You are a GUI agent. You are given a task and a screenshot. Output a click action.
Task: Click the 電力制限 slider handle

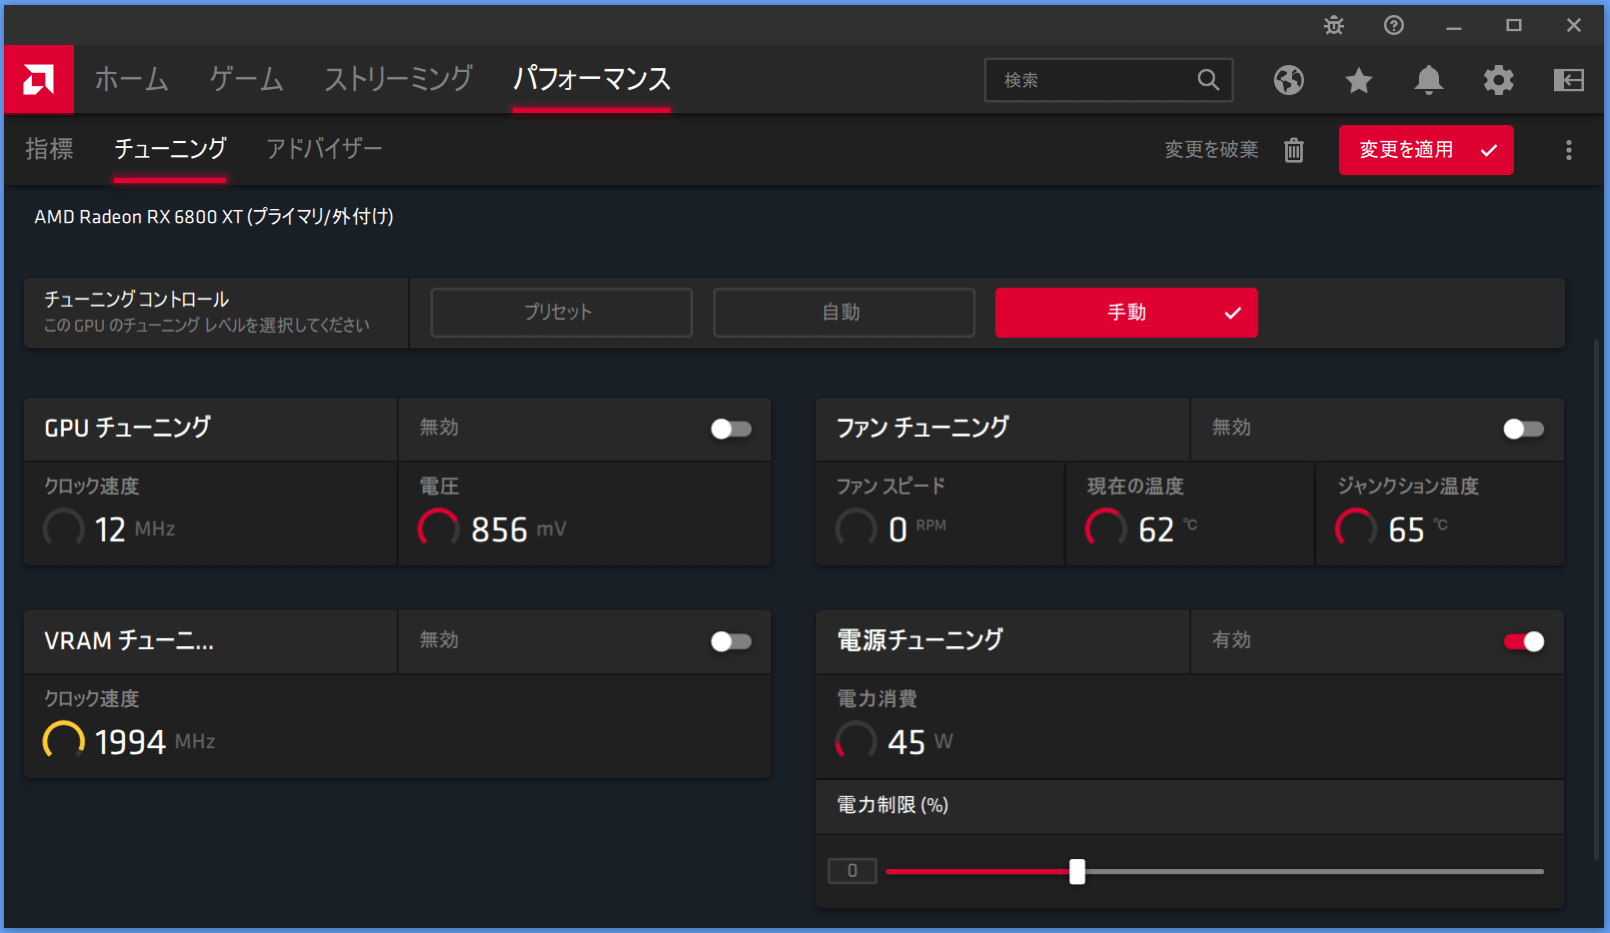(x=1077, y=871)
